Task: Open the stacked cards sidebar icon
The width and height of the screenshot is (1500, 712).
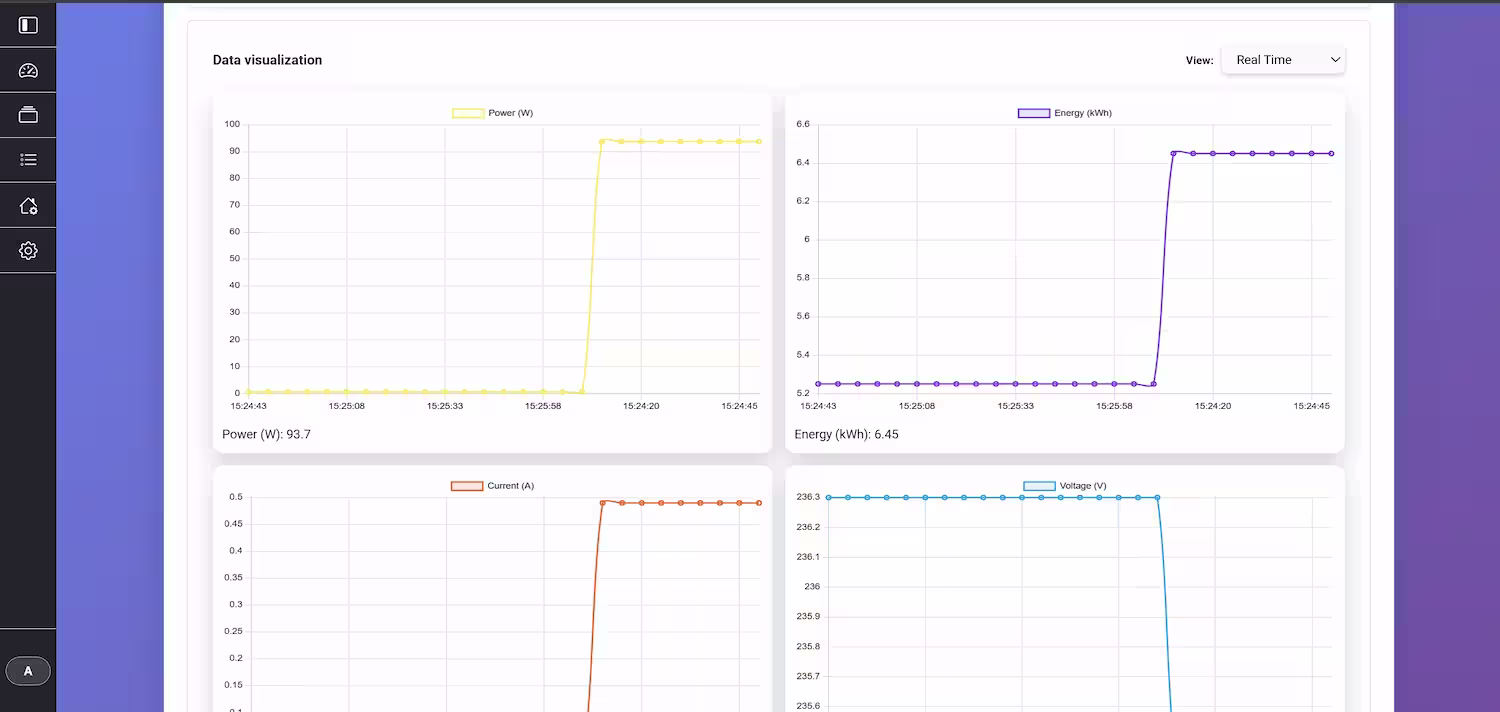Action: click(x=28, y=115)
